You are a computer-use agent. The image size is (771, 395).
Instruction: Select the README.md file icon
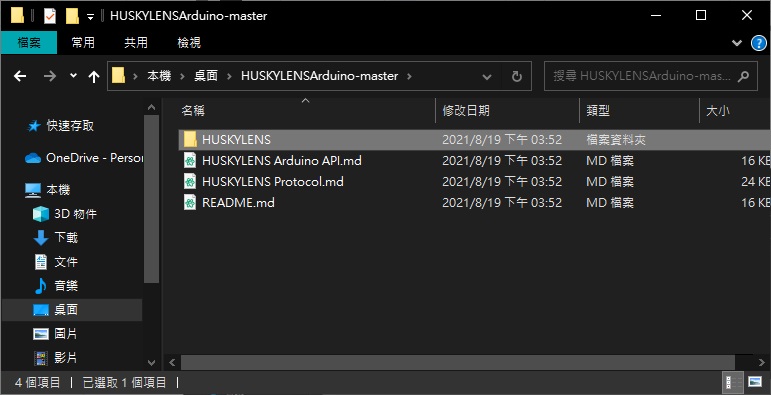click(190, 203)
